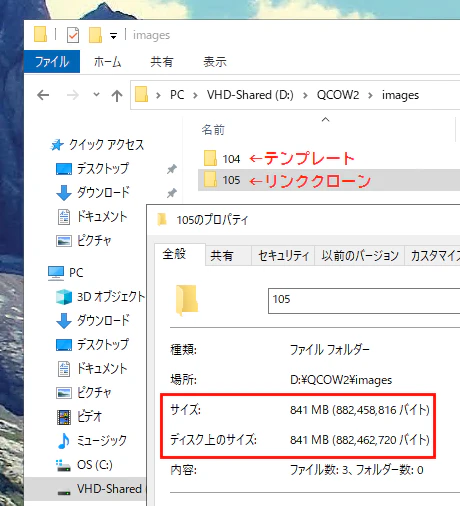Image resolution: width=460 pixels, height=506 pixels.
Task: Open ドキュメント under PC
Action: click(x=102, y=368)
